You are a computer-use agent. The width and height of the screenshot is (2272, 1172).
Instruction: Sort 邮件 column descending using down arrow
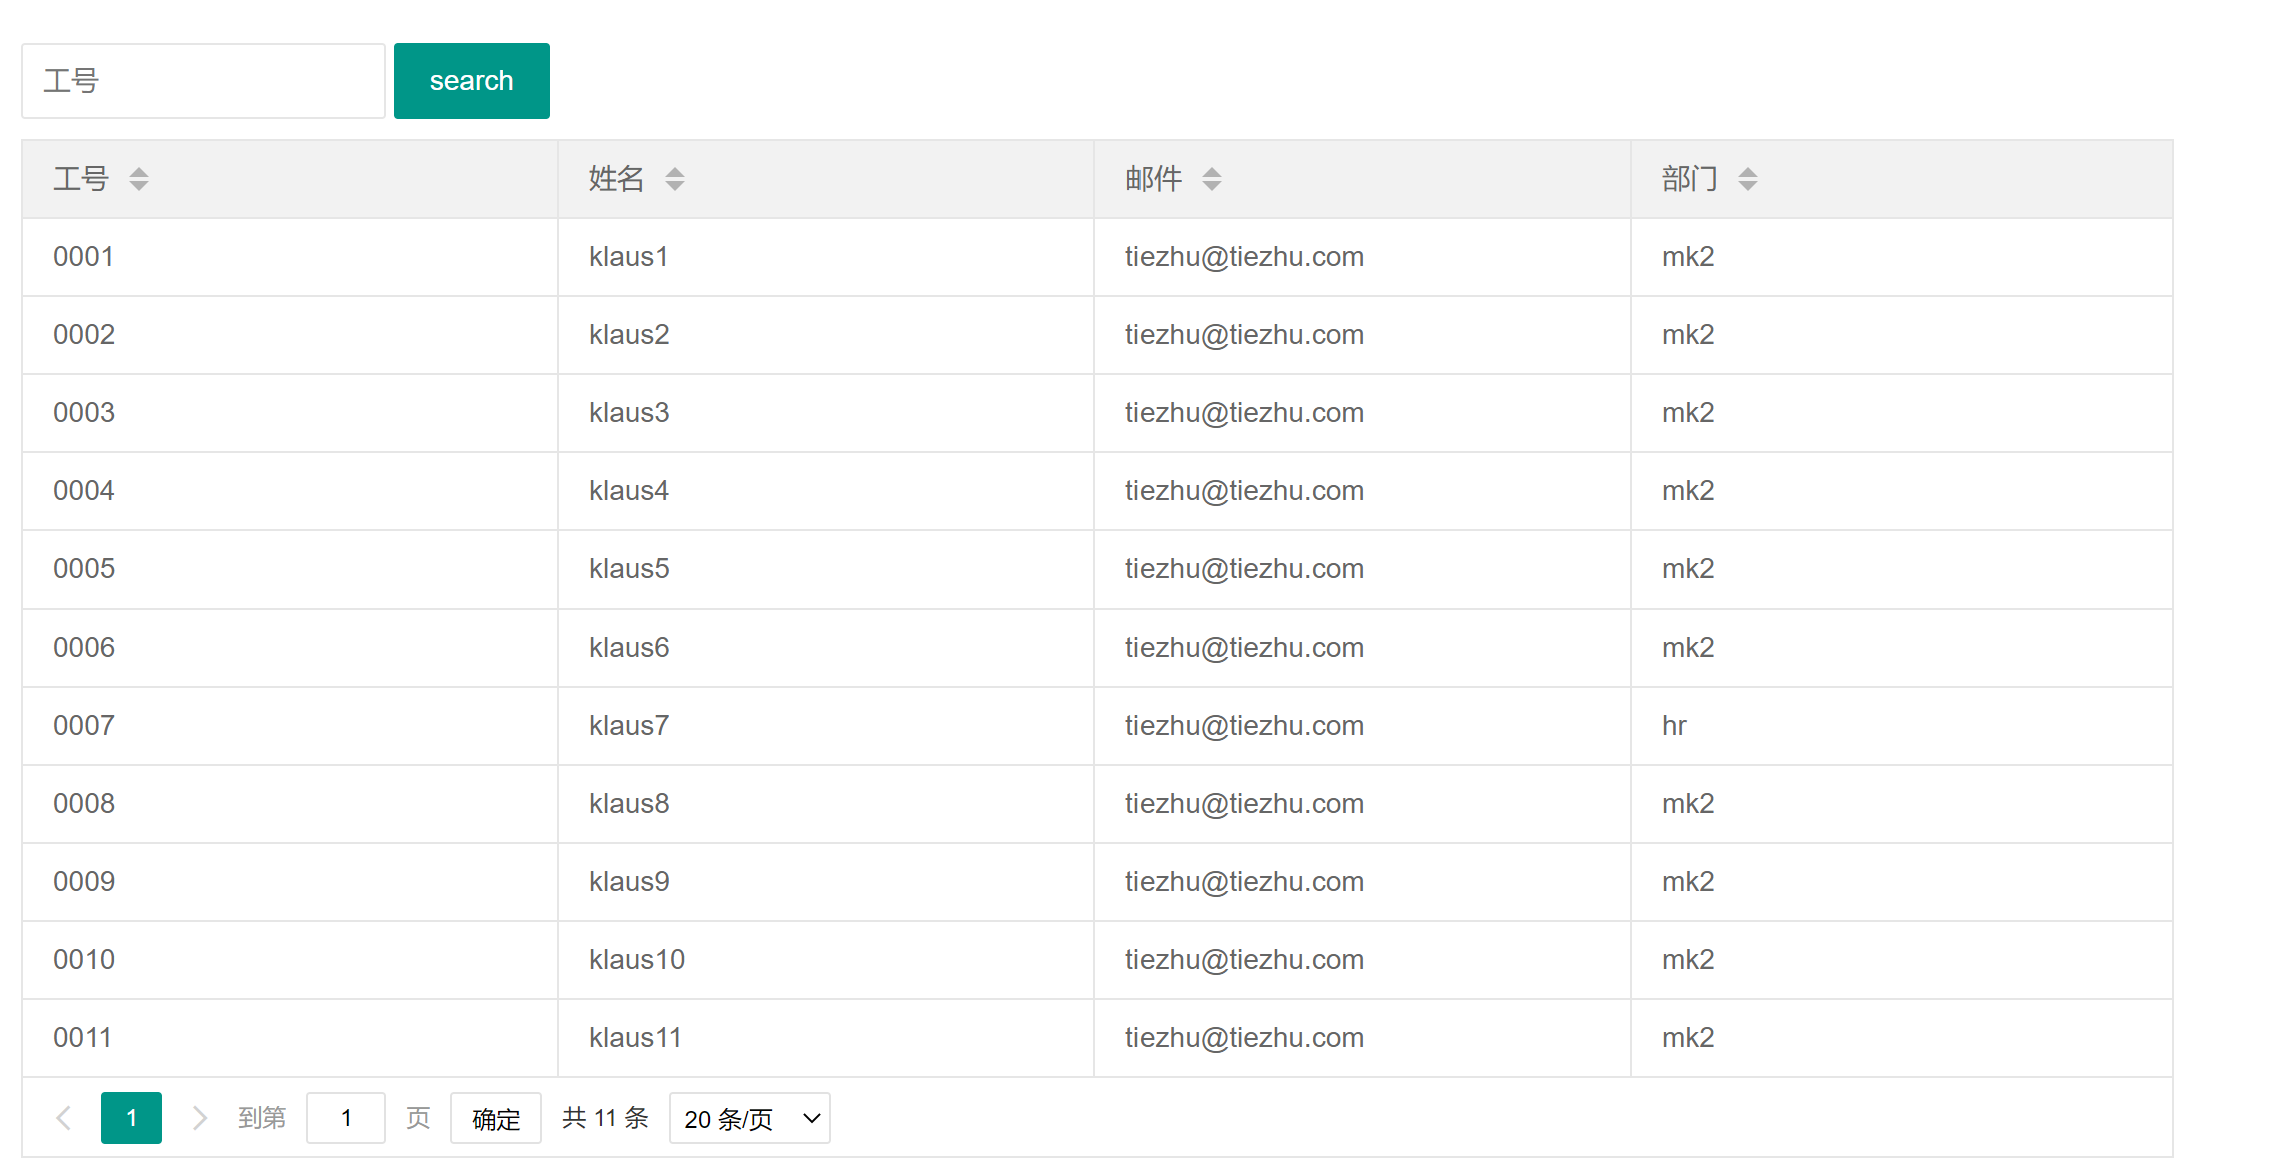click(1212, 186)
